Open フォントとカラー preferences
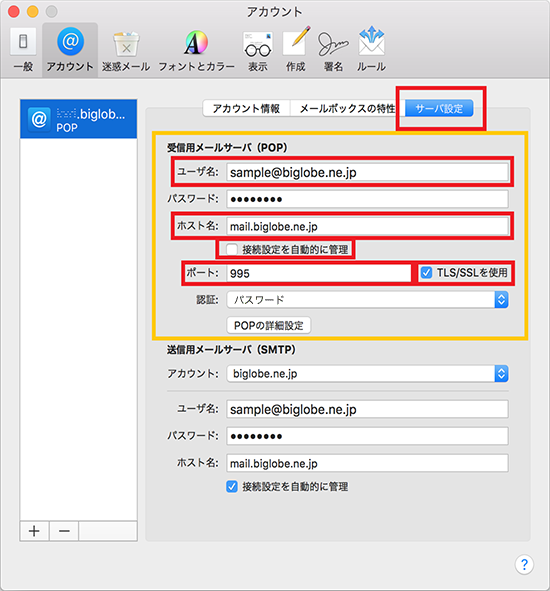The width and height of the screenshot is (550, 591). (196, 50)
